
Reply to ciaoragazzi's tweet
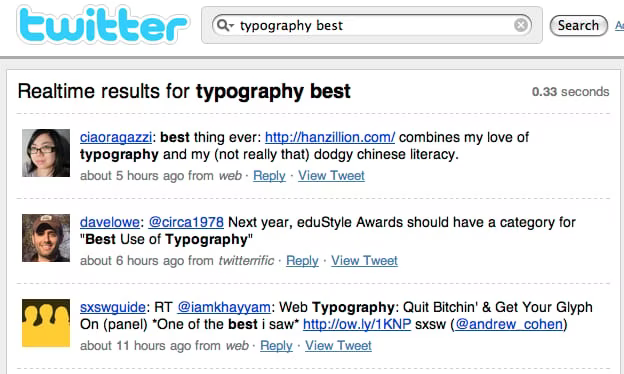pos(269,175)
